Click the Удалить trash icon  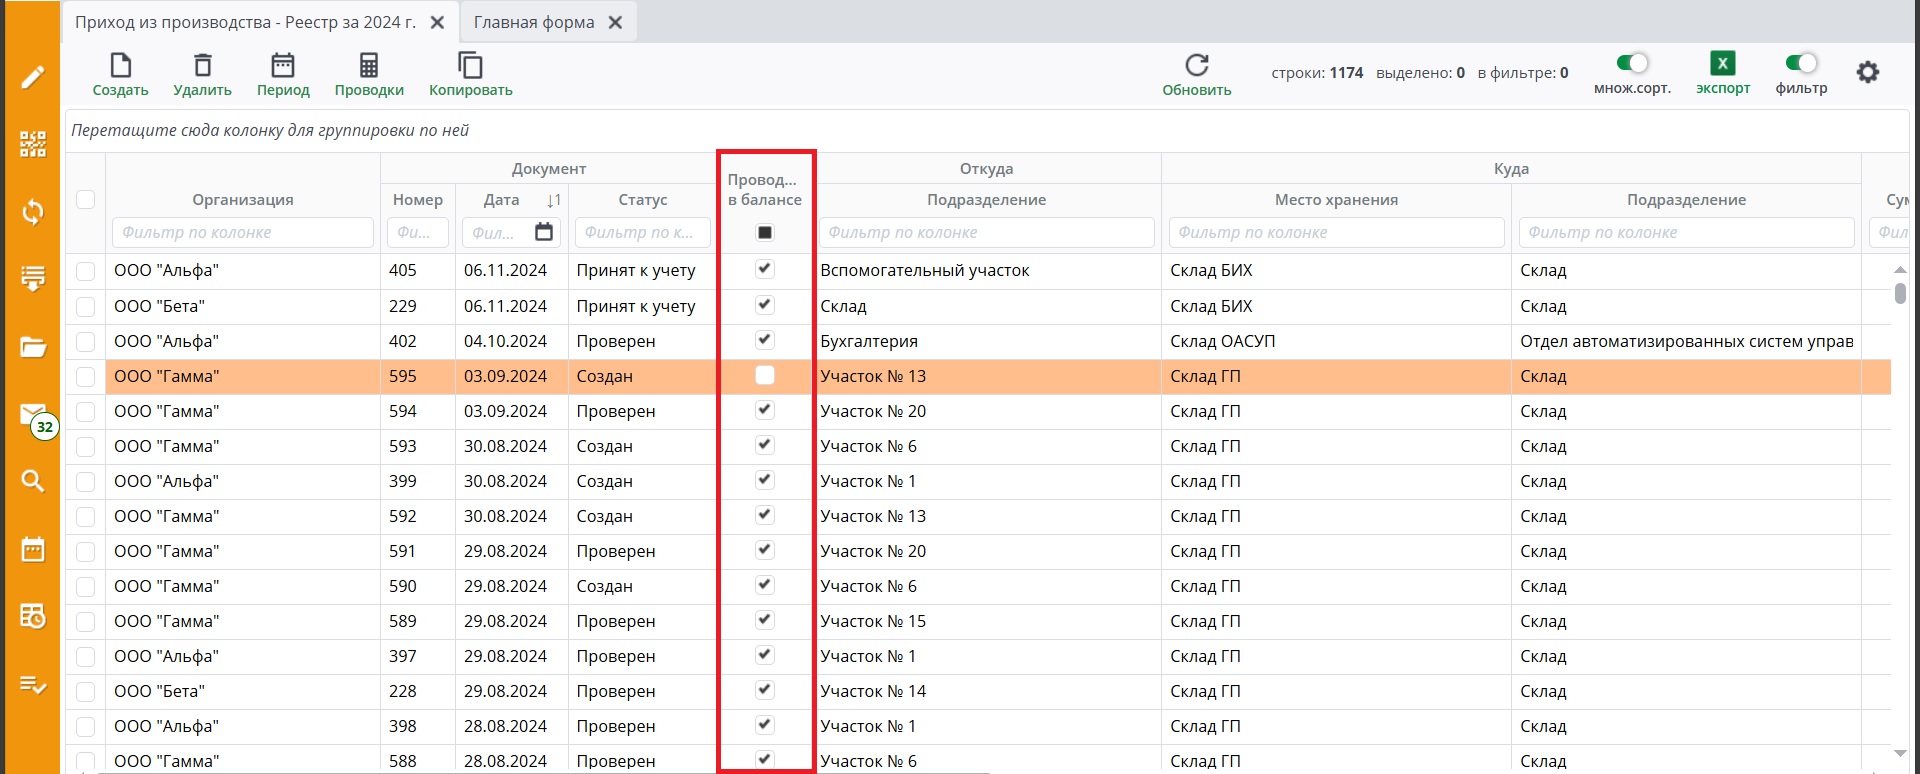pos(202,66)
